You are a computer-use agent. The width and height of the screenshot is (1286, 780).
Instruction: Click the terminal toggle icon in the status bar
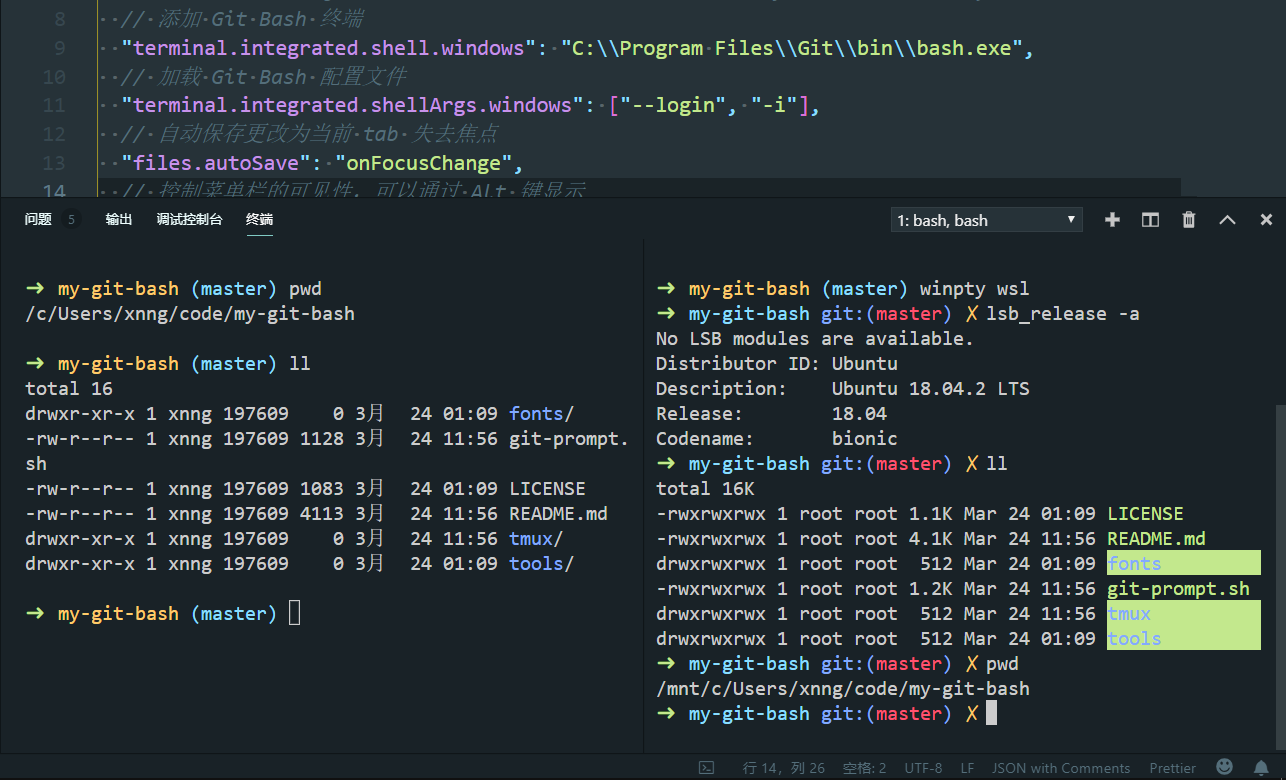[707, 767]
